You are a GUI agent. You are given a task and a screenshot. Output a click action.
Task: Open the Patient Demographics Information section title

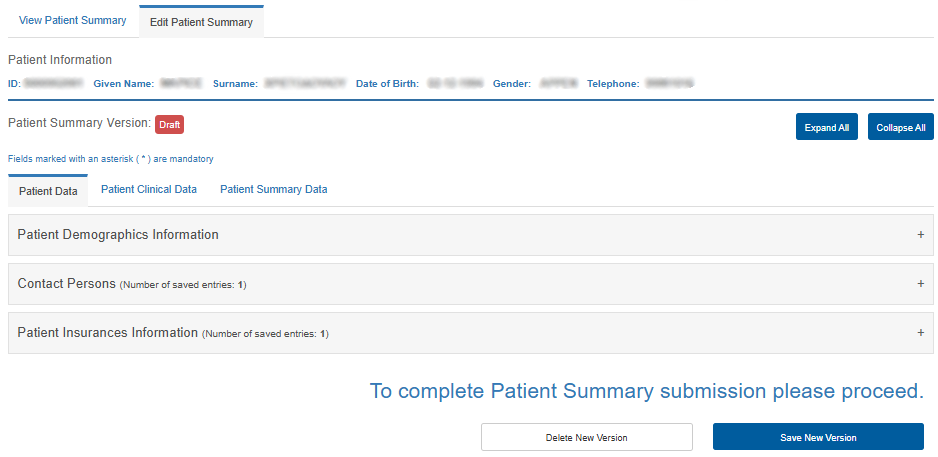tap(118, 235)
